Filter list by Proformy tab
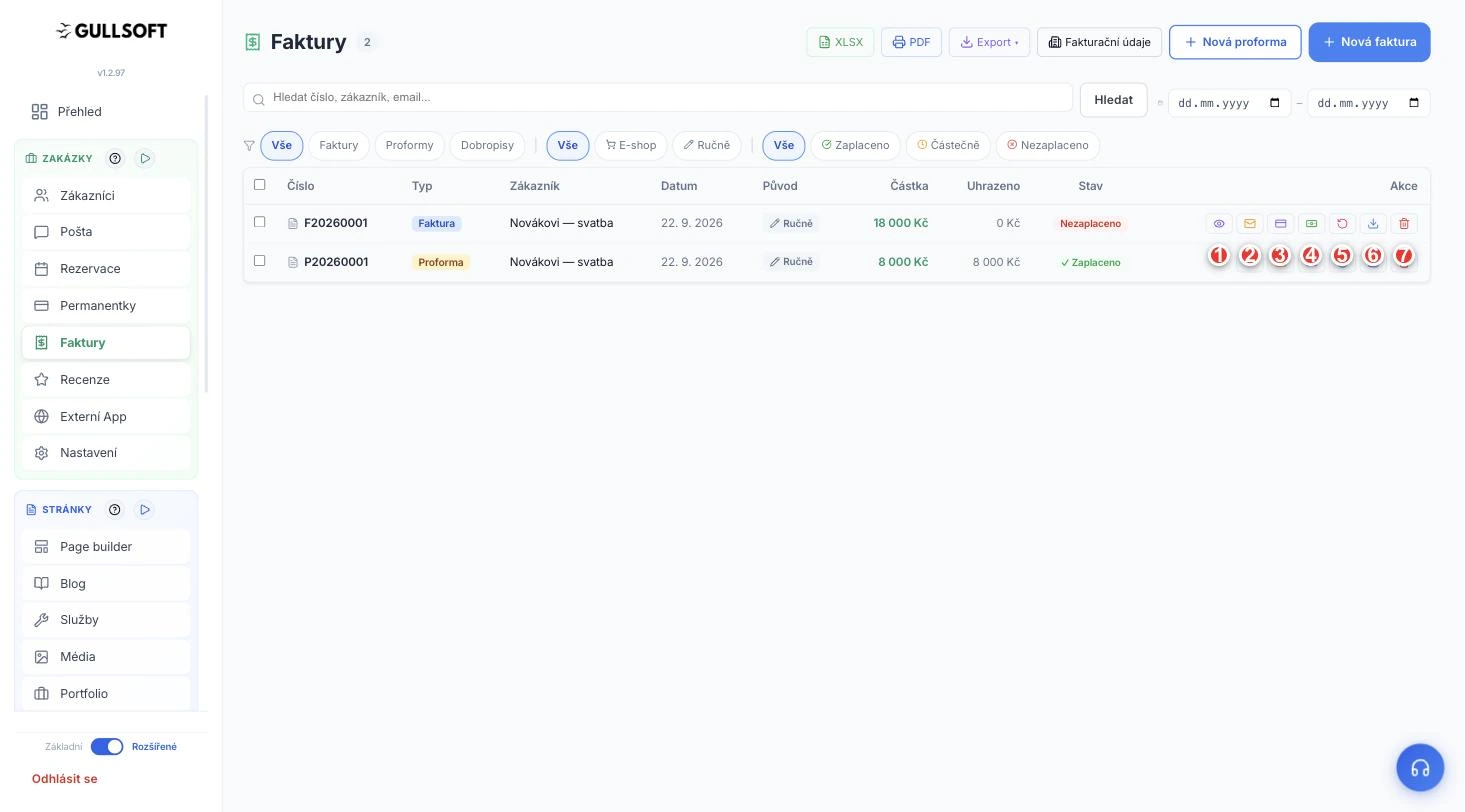 (x=410, y=145)
